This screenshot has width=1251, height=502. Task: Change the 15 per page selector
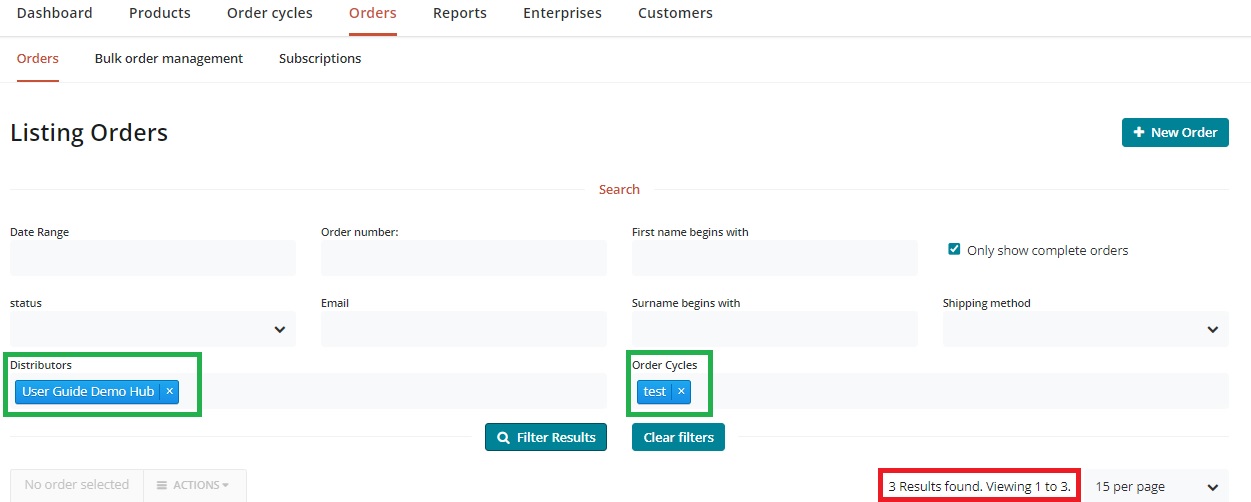click(1157, 486)
